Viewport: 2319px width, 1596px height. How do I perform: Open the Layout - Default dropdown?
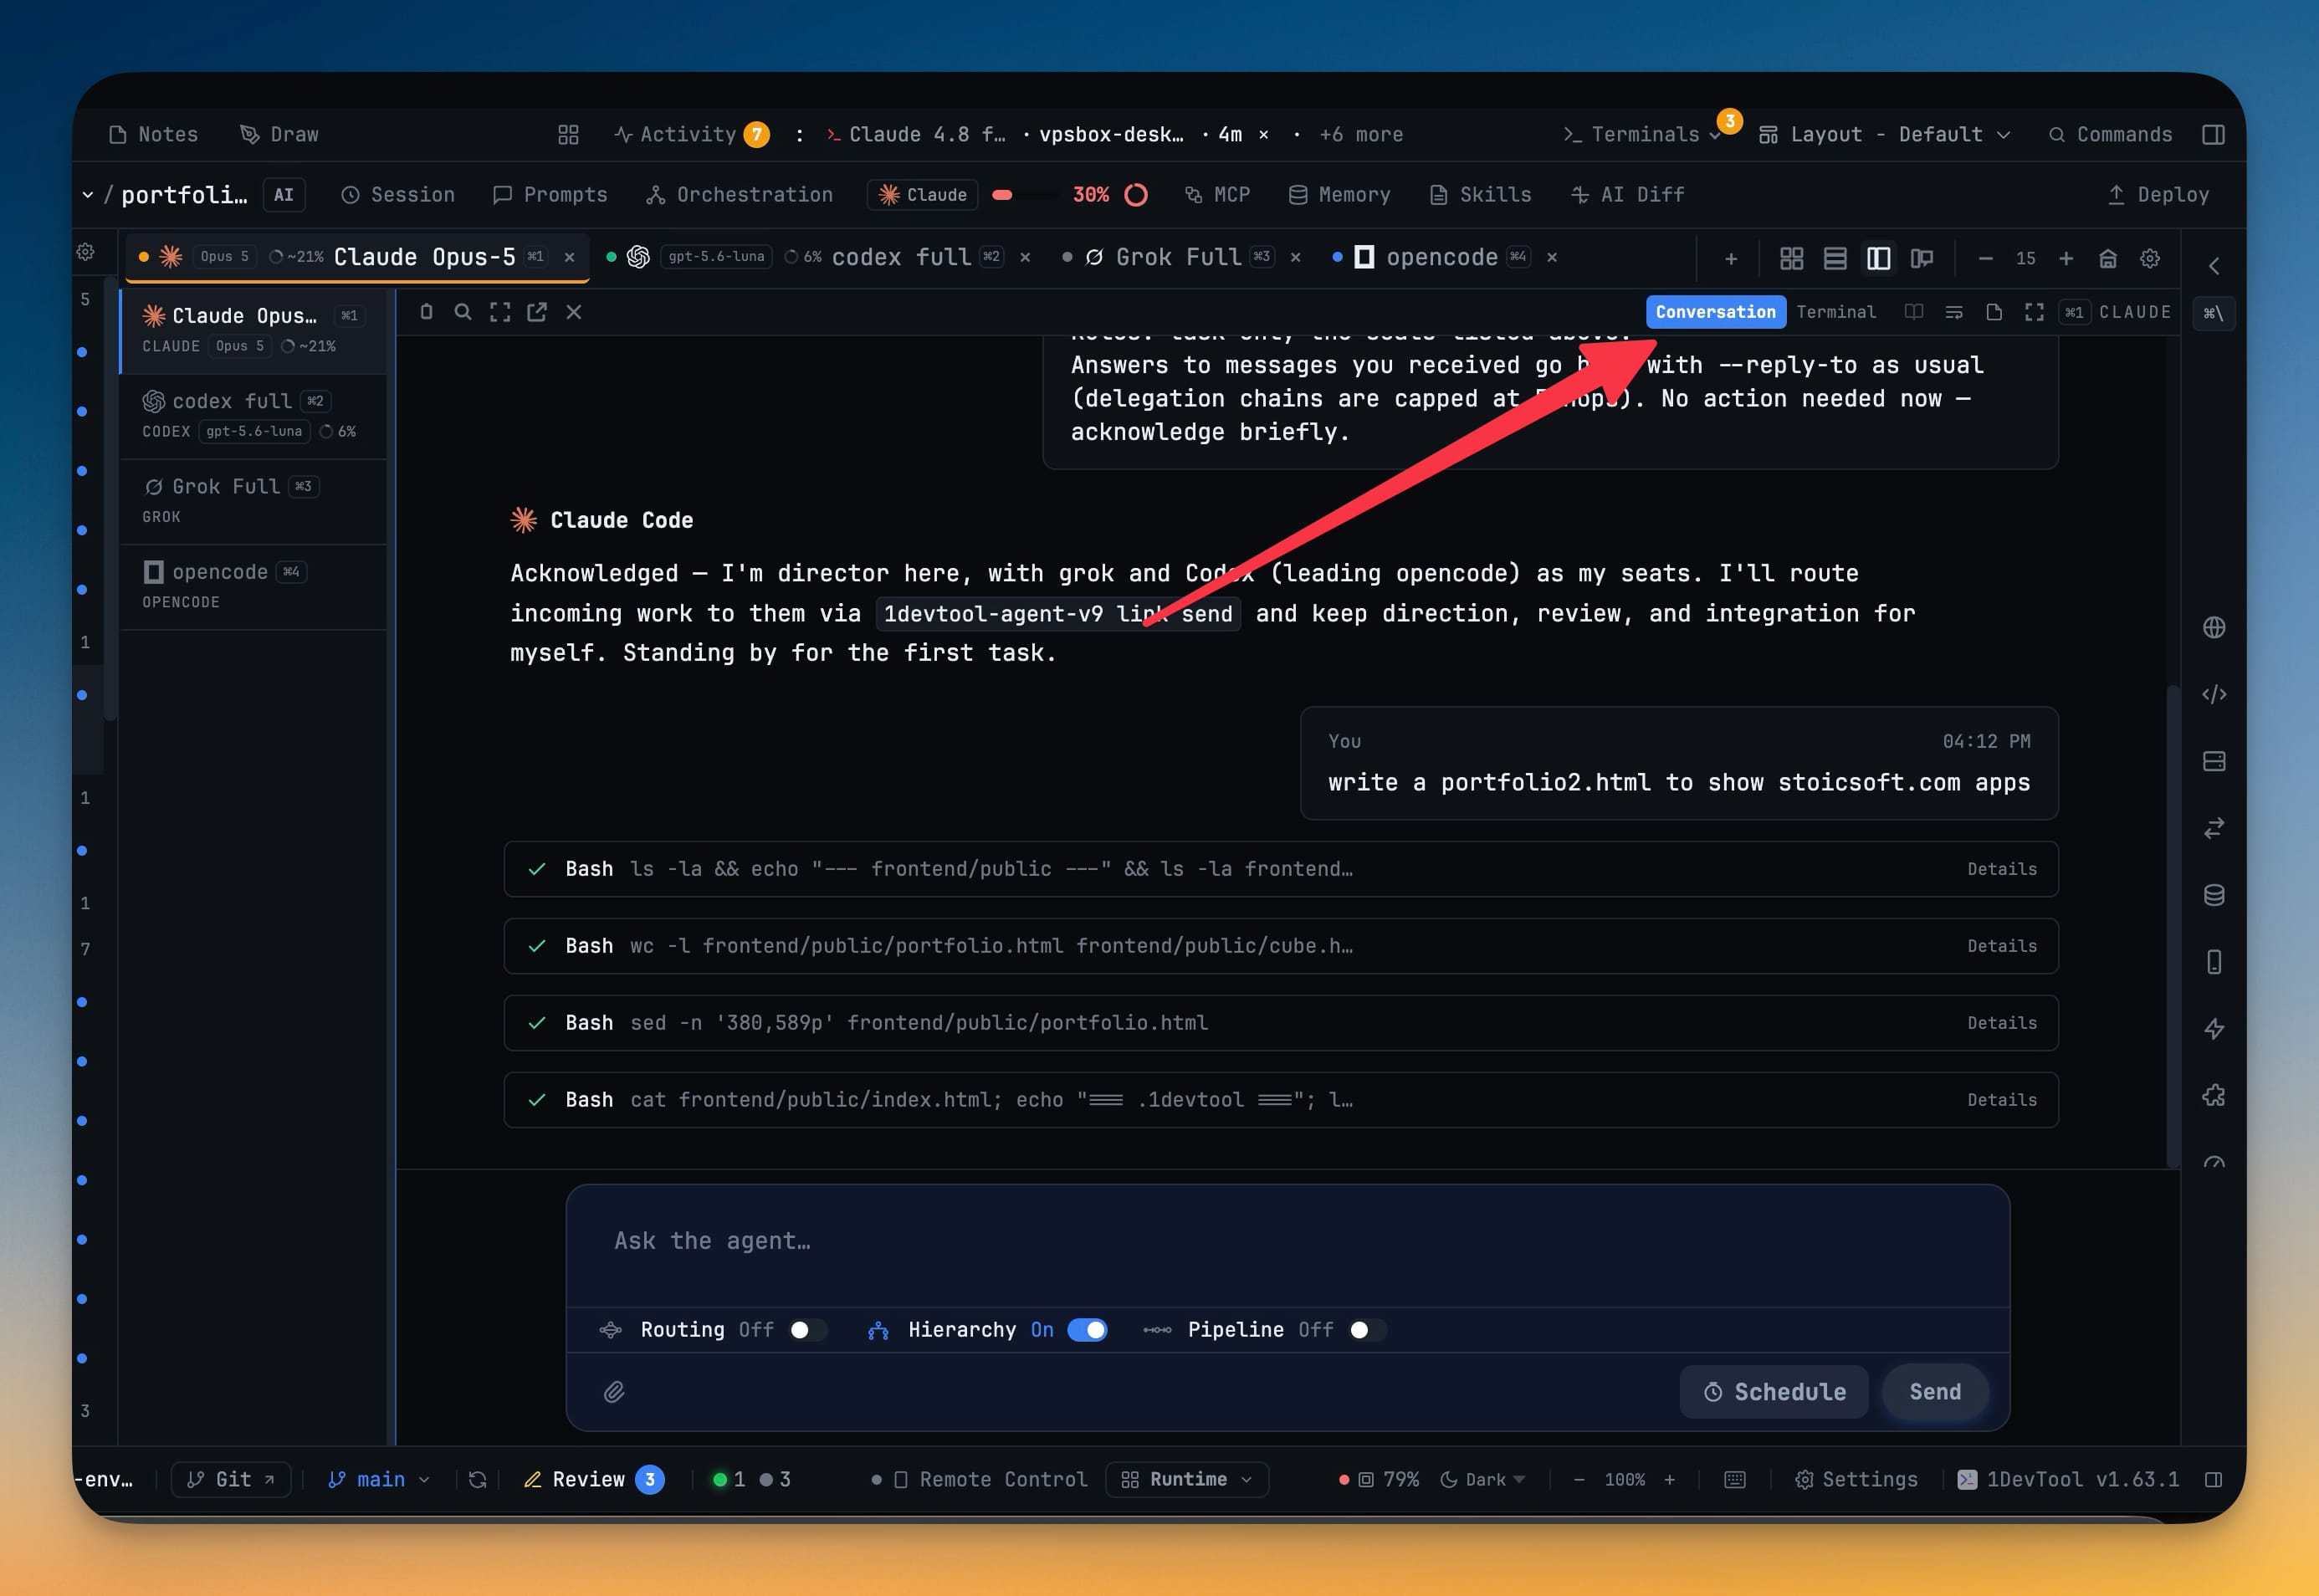click(1885, 134)
